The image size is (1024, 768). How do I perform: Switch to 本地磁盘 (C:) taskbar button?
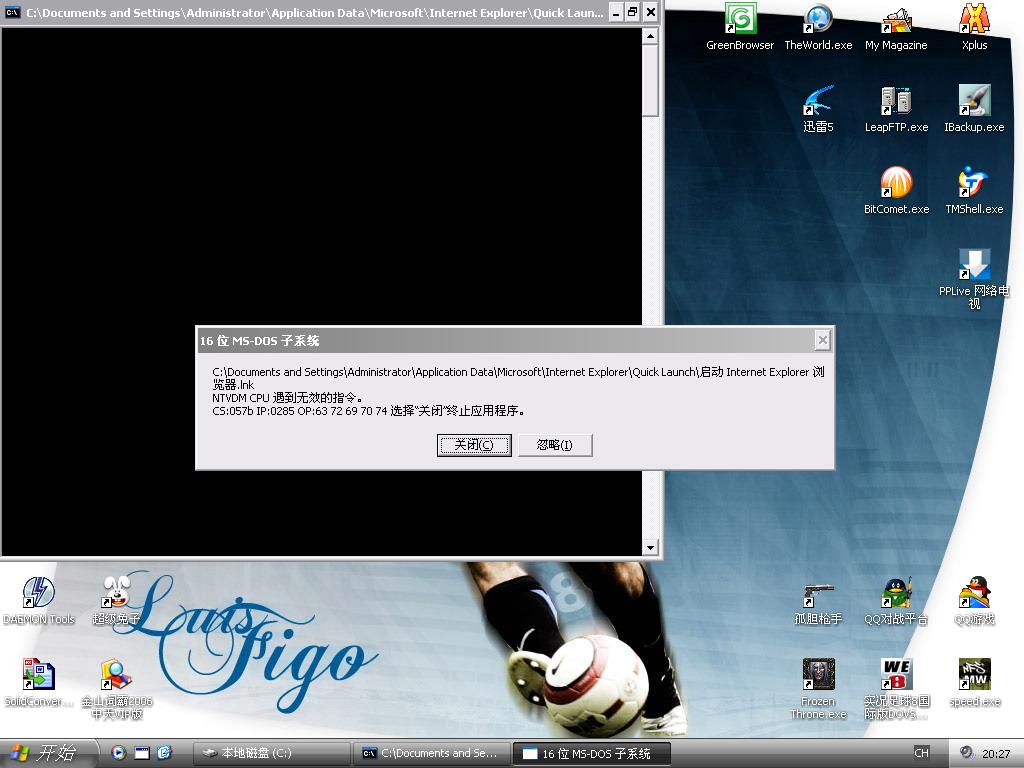point(272,753)
